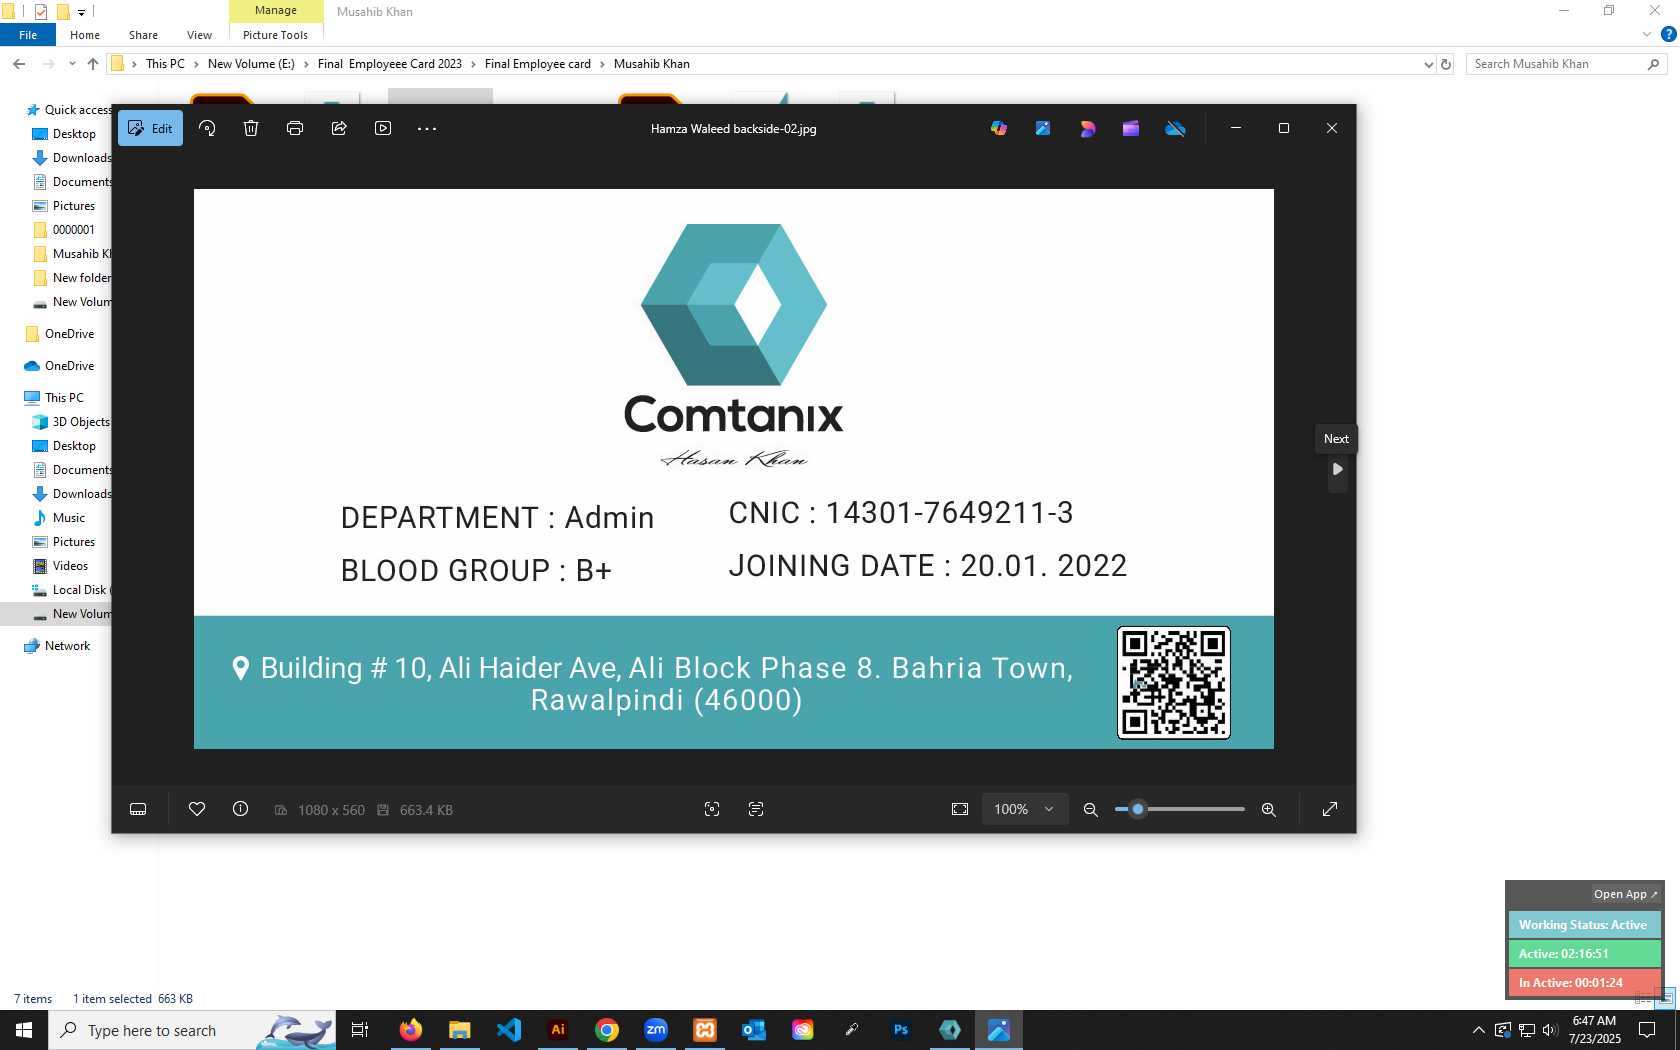Open Copilot icon in Photos title bar
Viewport: 1680px width, 1050px height.
click(999, 128)
